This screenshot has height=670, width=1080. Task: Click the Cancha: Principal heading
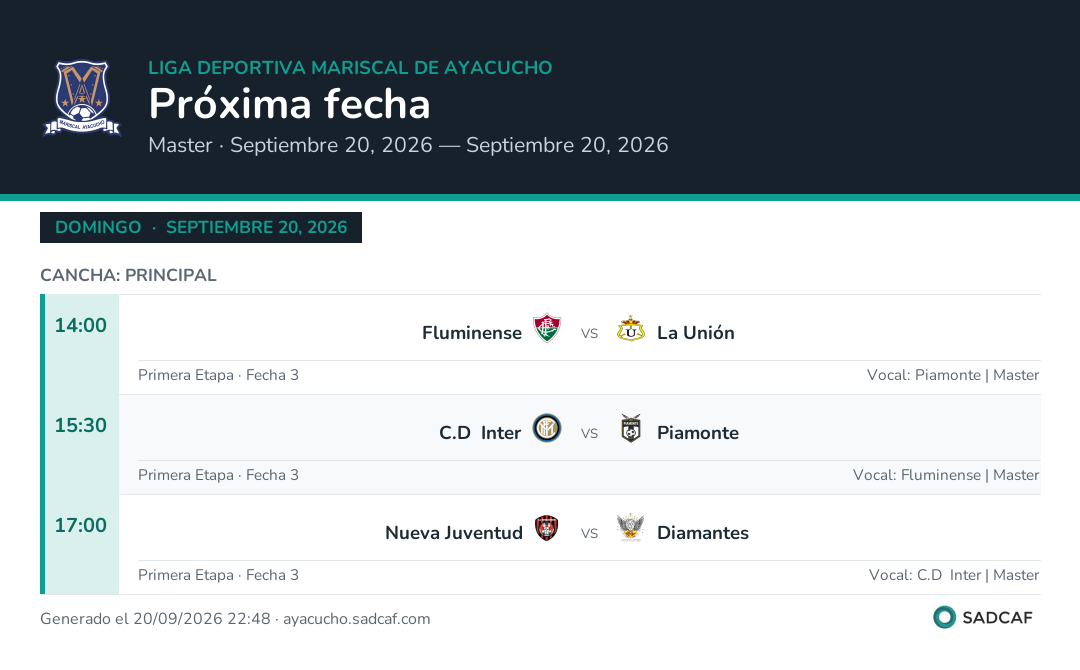[x=128, y=275]
